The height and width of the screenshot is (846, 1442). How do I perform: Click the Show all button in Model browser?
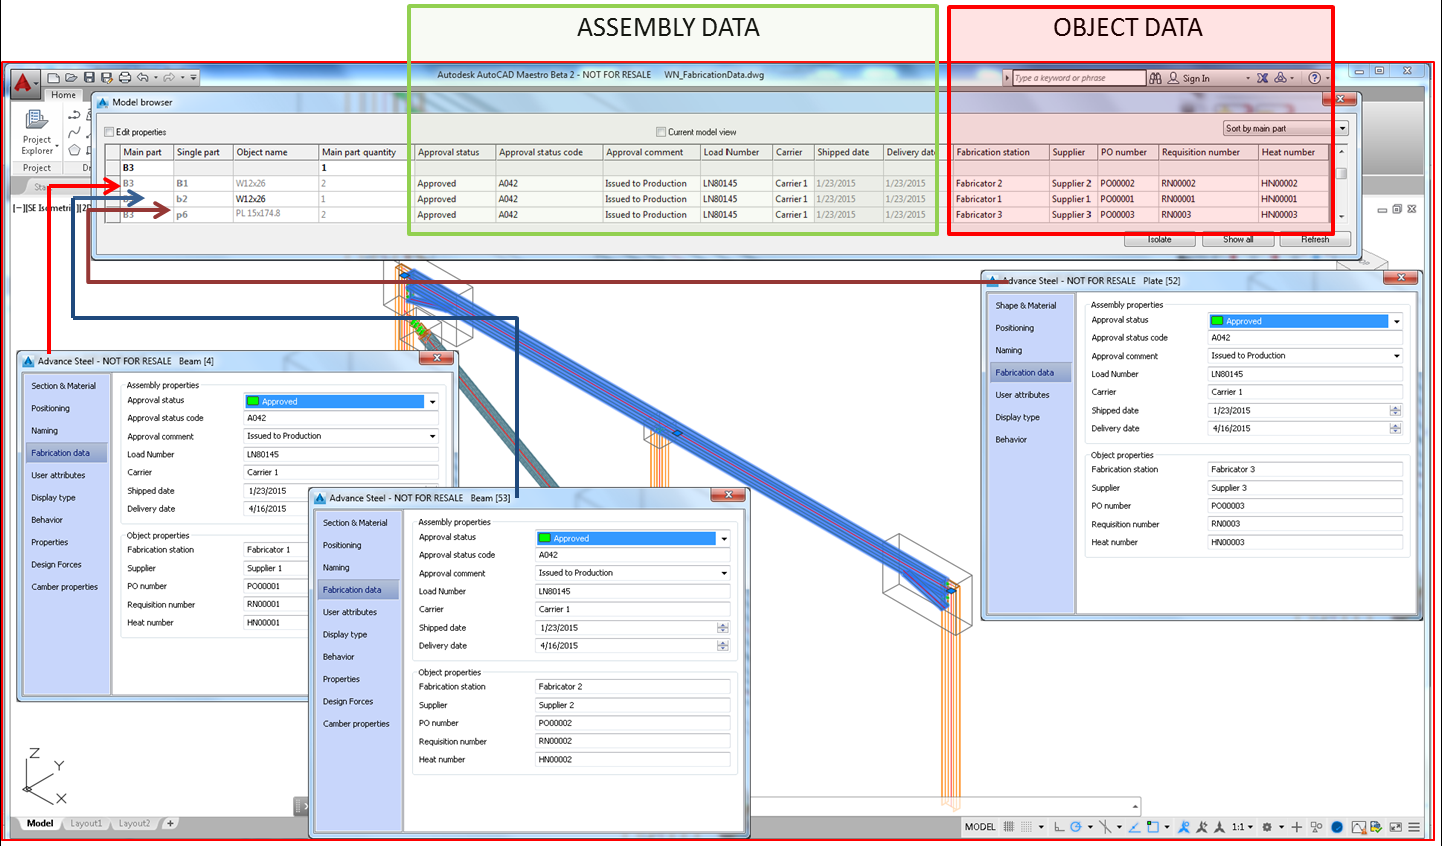(1238, 239)
